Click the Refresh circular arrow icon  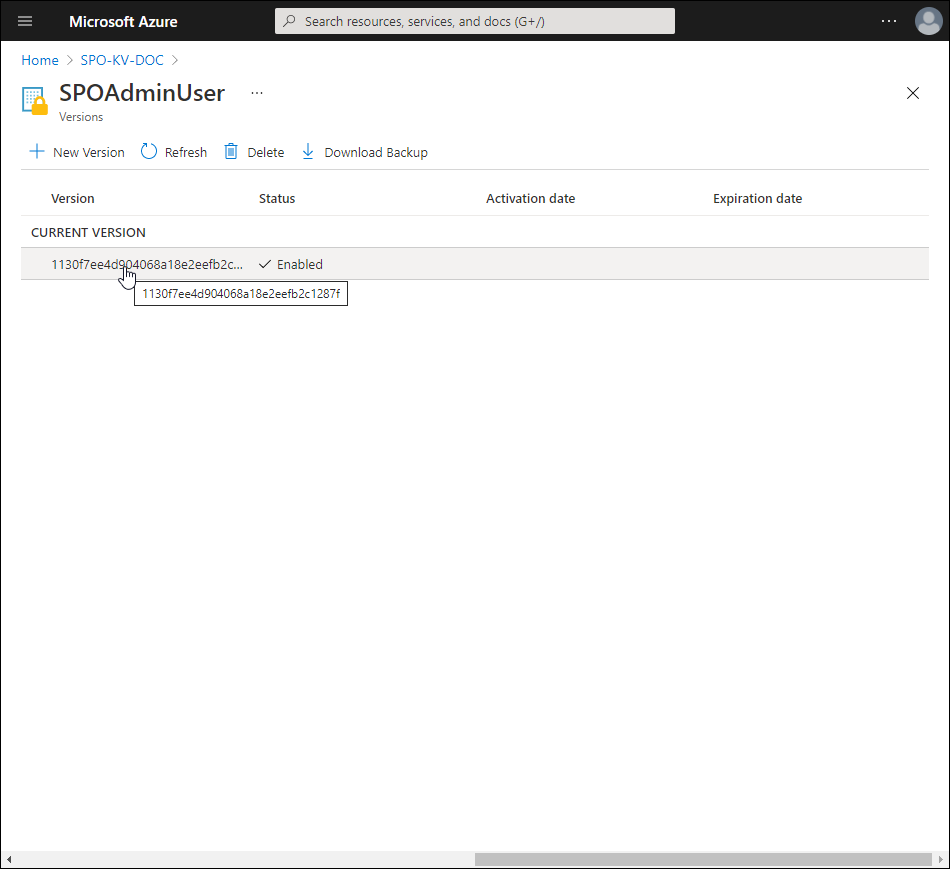pyautogui.click(x=149, y=152)
